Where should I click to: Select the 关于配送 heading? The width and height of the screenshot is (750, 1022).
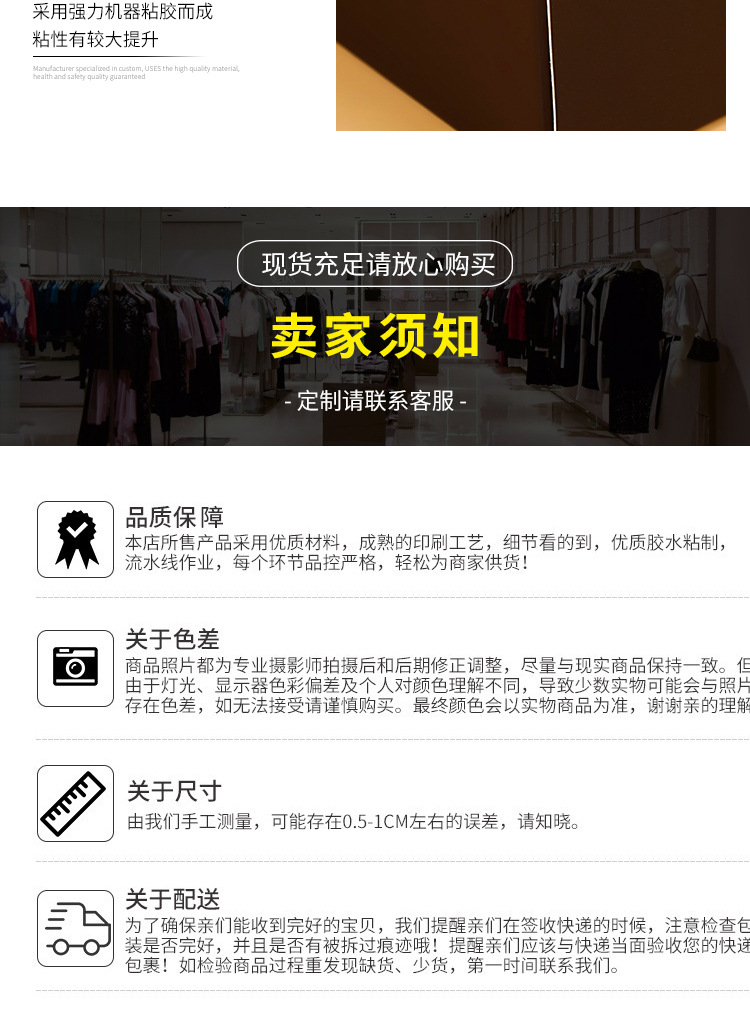pyautogui.click(x=173, y=899)
